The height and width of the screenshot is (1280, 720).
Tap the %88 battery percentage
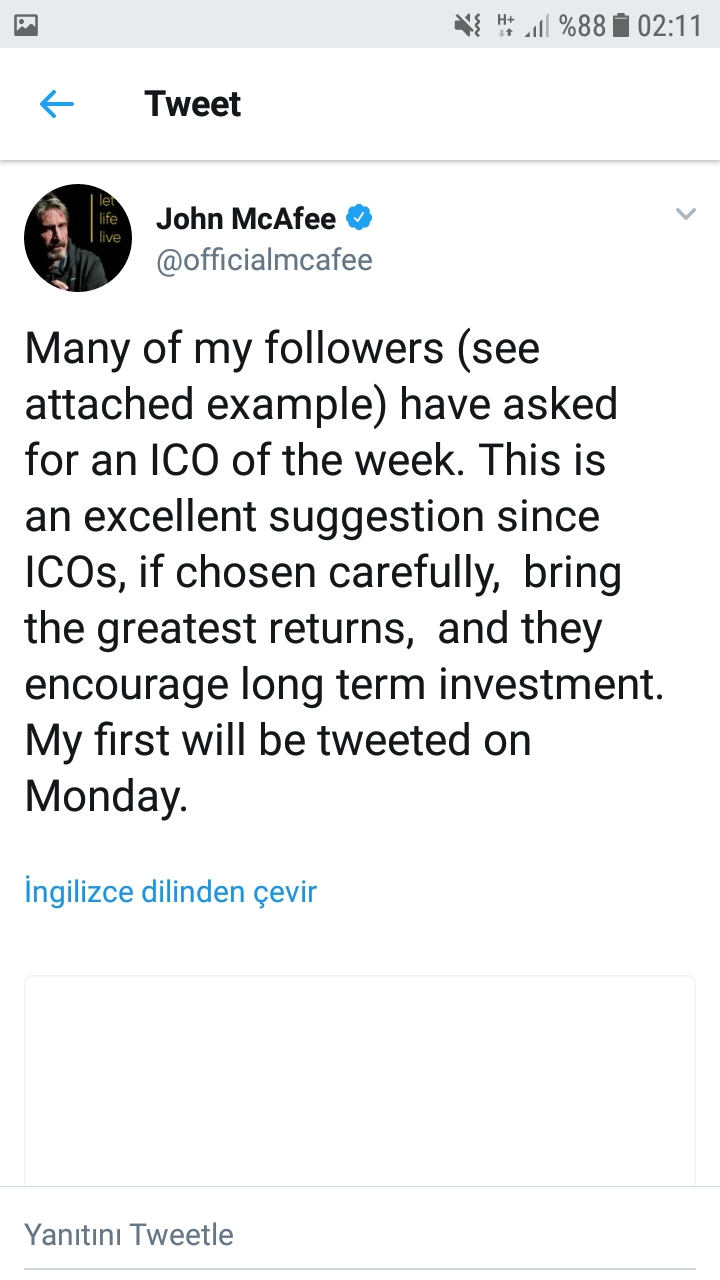click(582, 25)
